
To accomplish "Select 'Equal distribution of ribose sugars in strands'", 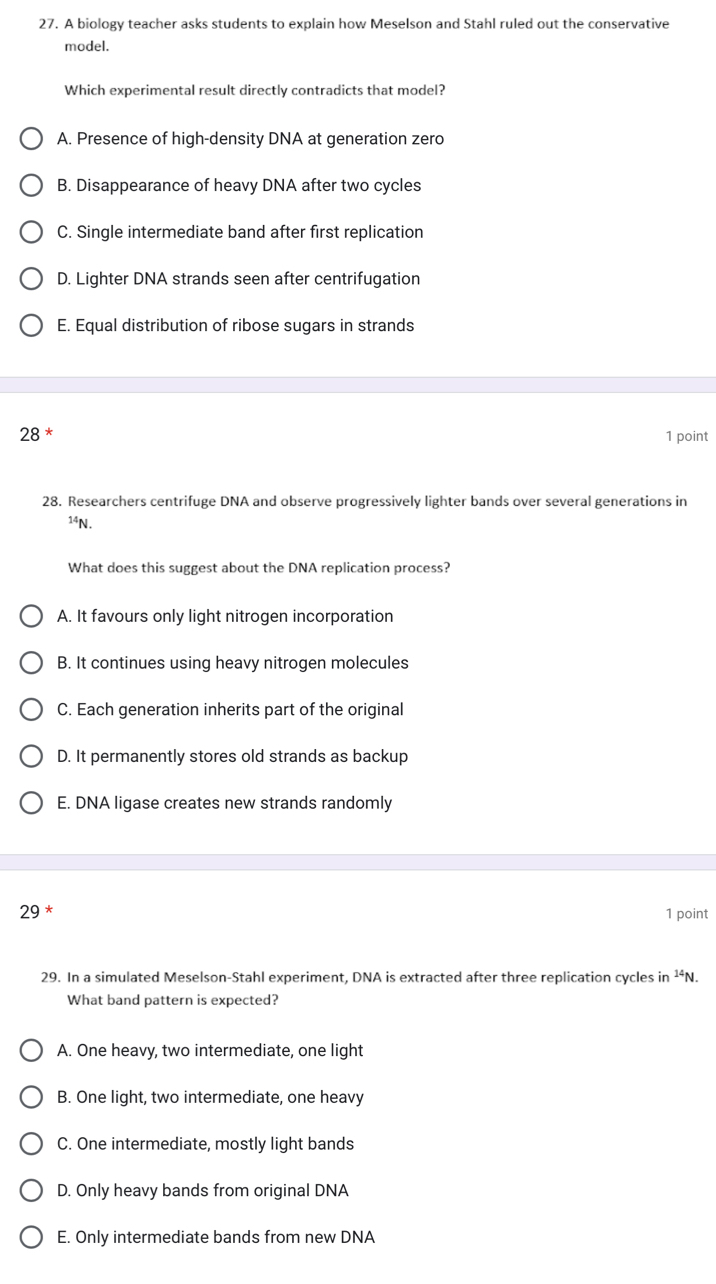I will (x=31, y=325).
